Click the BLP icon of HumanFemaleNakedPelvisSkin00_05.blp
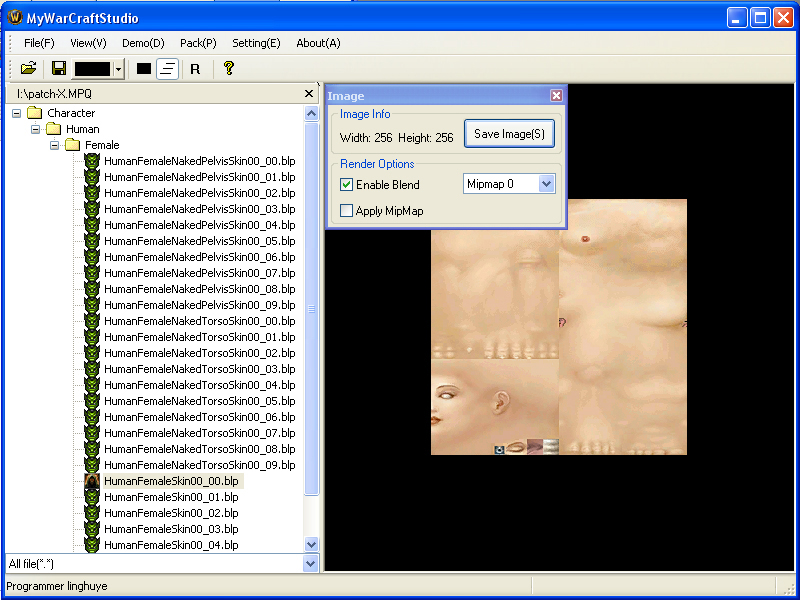Screen dimensions: 800x600 (x=92, y=241)
